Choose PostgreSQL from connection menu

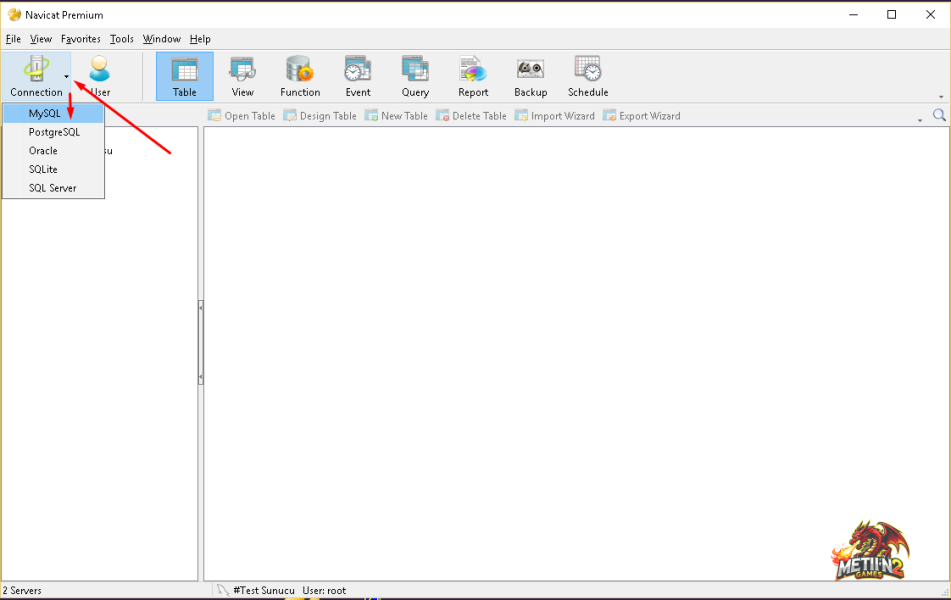point(53,132)
